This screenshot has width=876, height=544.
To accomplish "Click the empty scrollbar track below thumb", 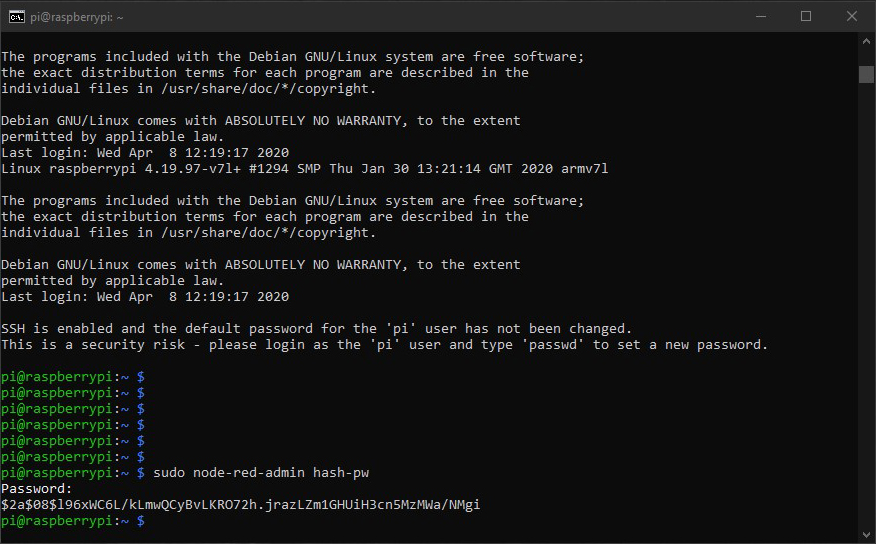I will coord(866,304).
